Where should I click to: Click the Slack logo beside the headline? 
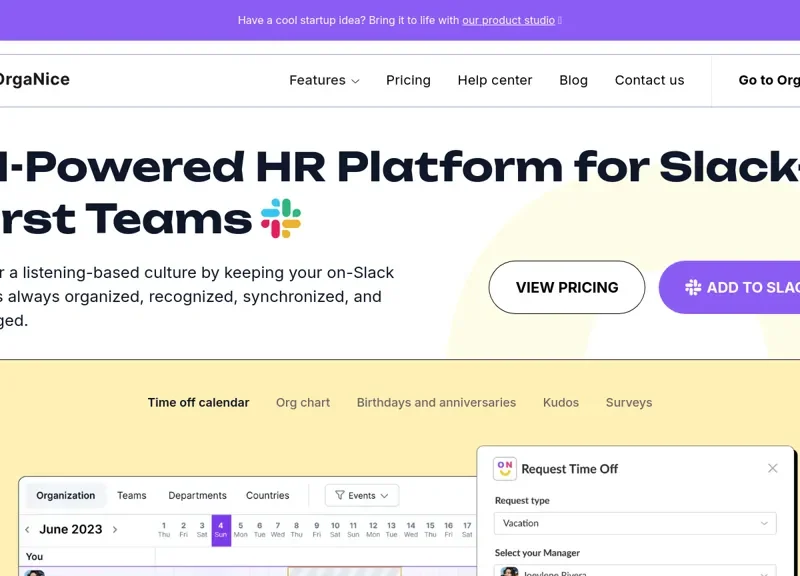tap(281, 218)
